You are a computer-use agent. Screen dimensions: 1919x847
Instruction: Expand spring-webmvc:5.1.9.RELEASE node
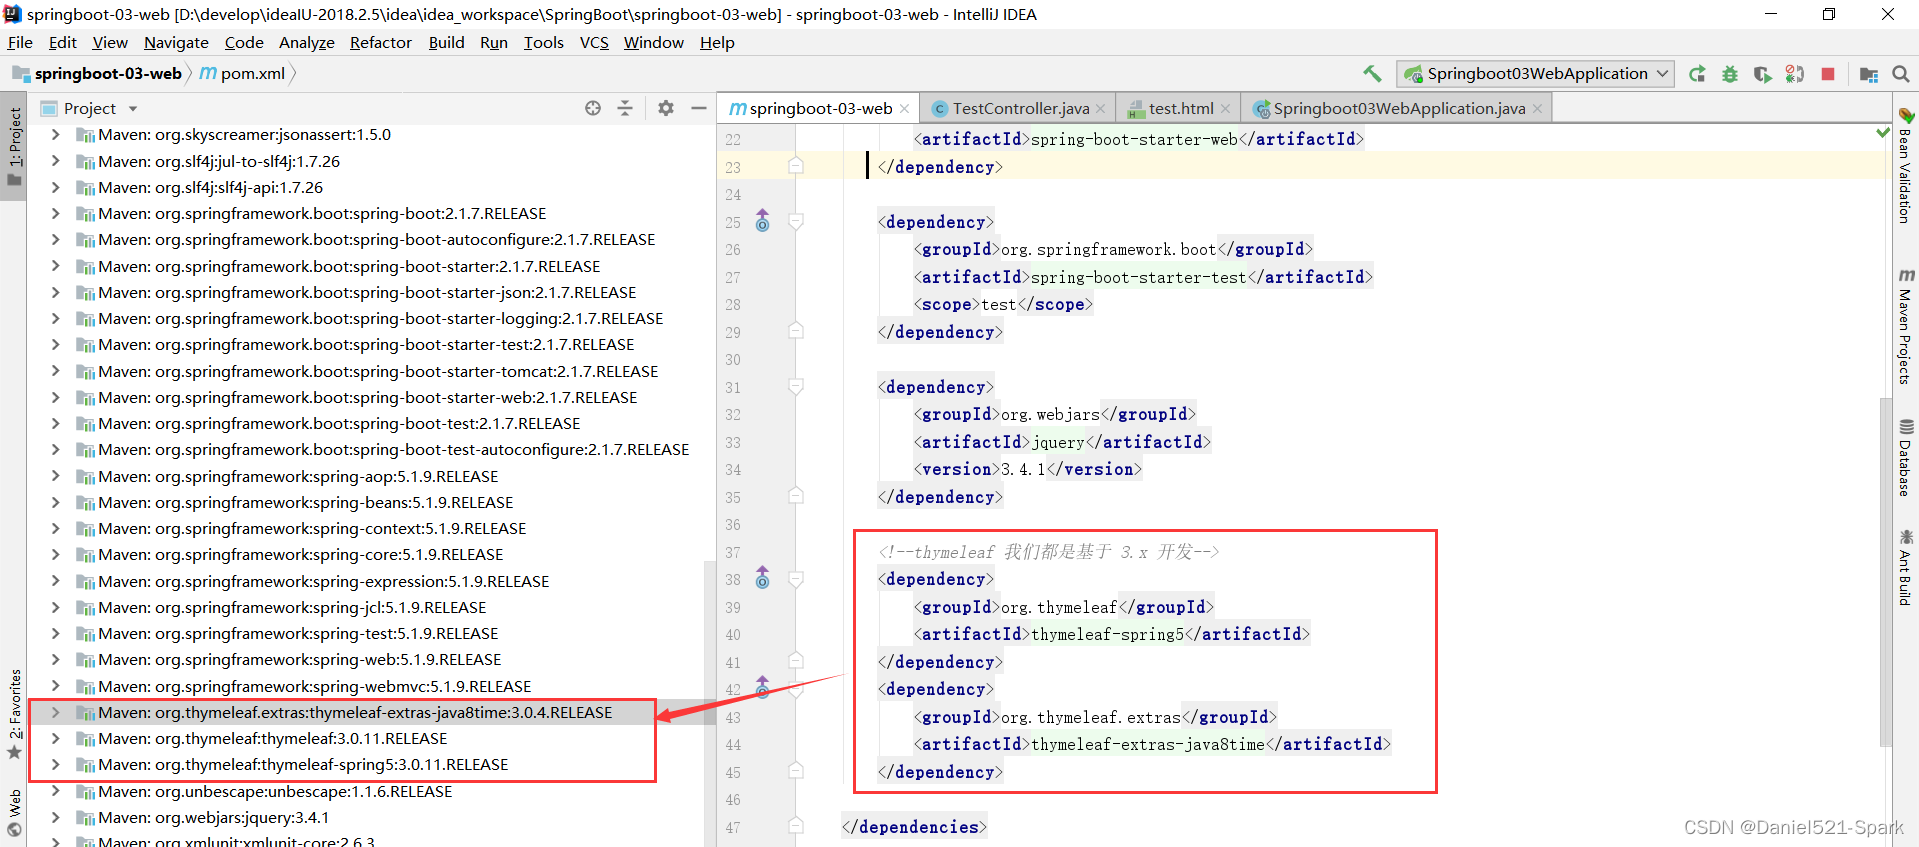[55, 687]
